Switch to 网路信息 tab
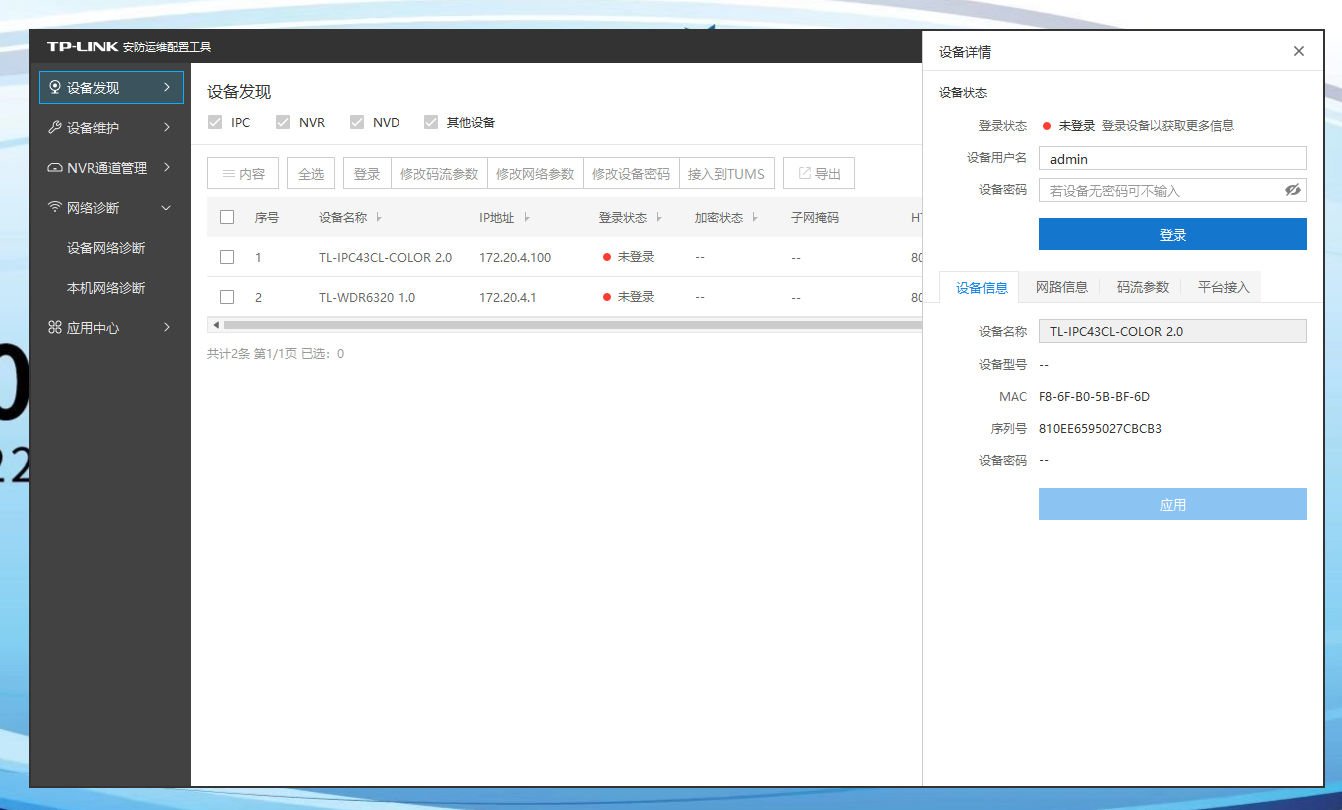 coord(1062,287)
